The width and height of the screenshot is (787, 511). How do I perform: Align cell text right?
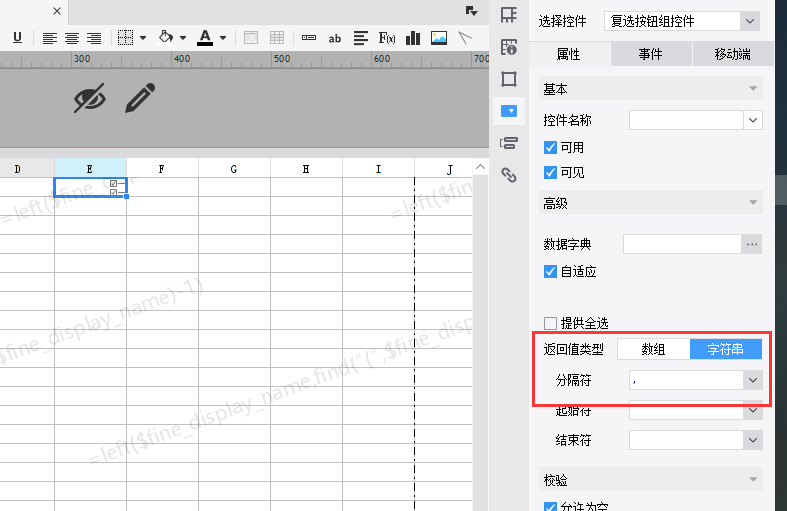[x=94, y=38]
